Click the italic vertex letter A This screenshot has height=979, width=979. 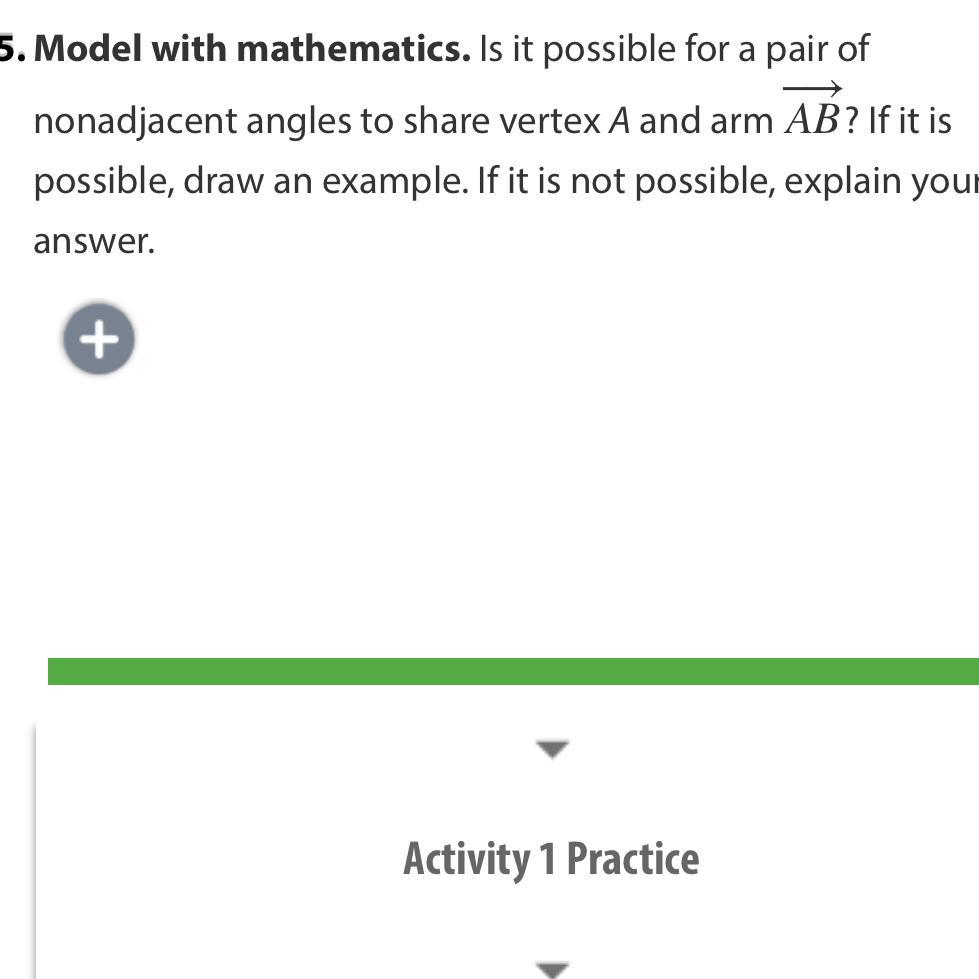pos(620,122)
